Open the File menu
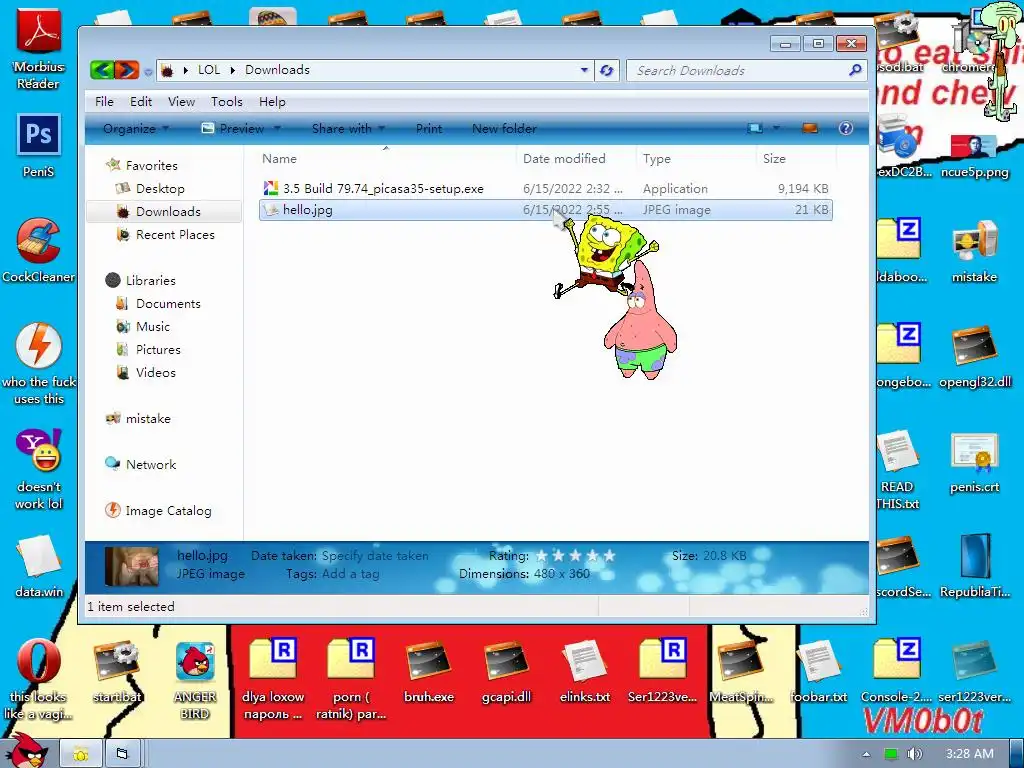Screen dimensions: 1024x768 coord(104,102)
